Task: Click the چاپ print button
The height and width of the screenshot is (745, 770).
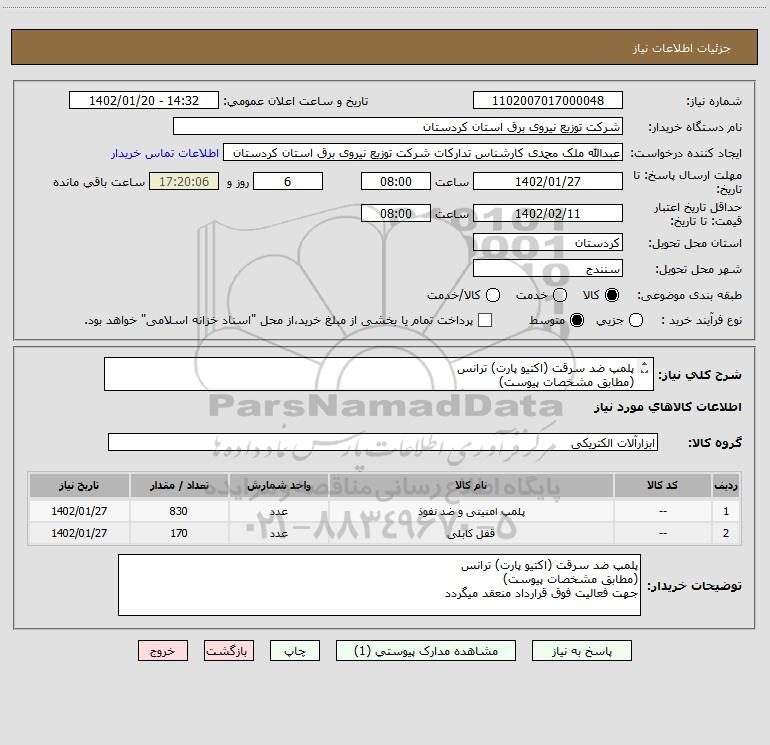Action: pos(295,651)
